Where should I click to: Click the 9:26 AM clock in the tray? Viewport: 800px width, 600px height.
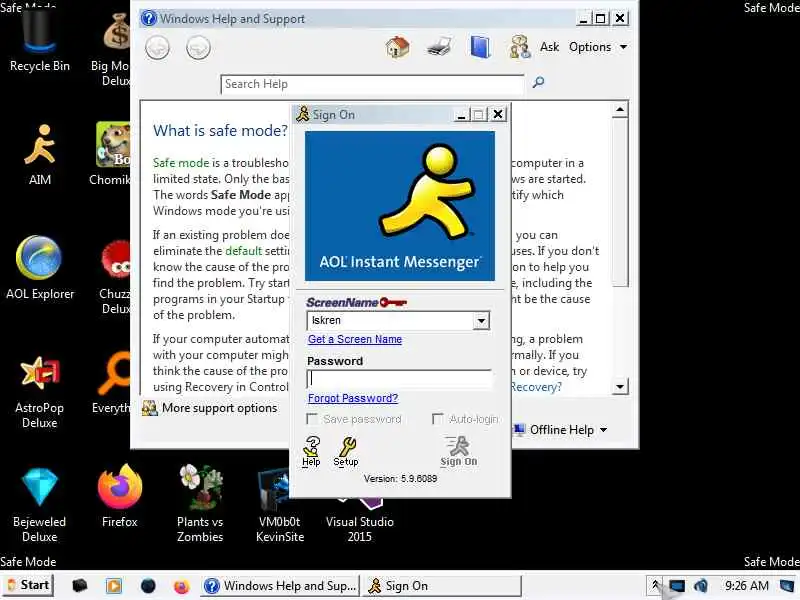[x=746, y=586]
